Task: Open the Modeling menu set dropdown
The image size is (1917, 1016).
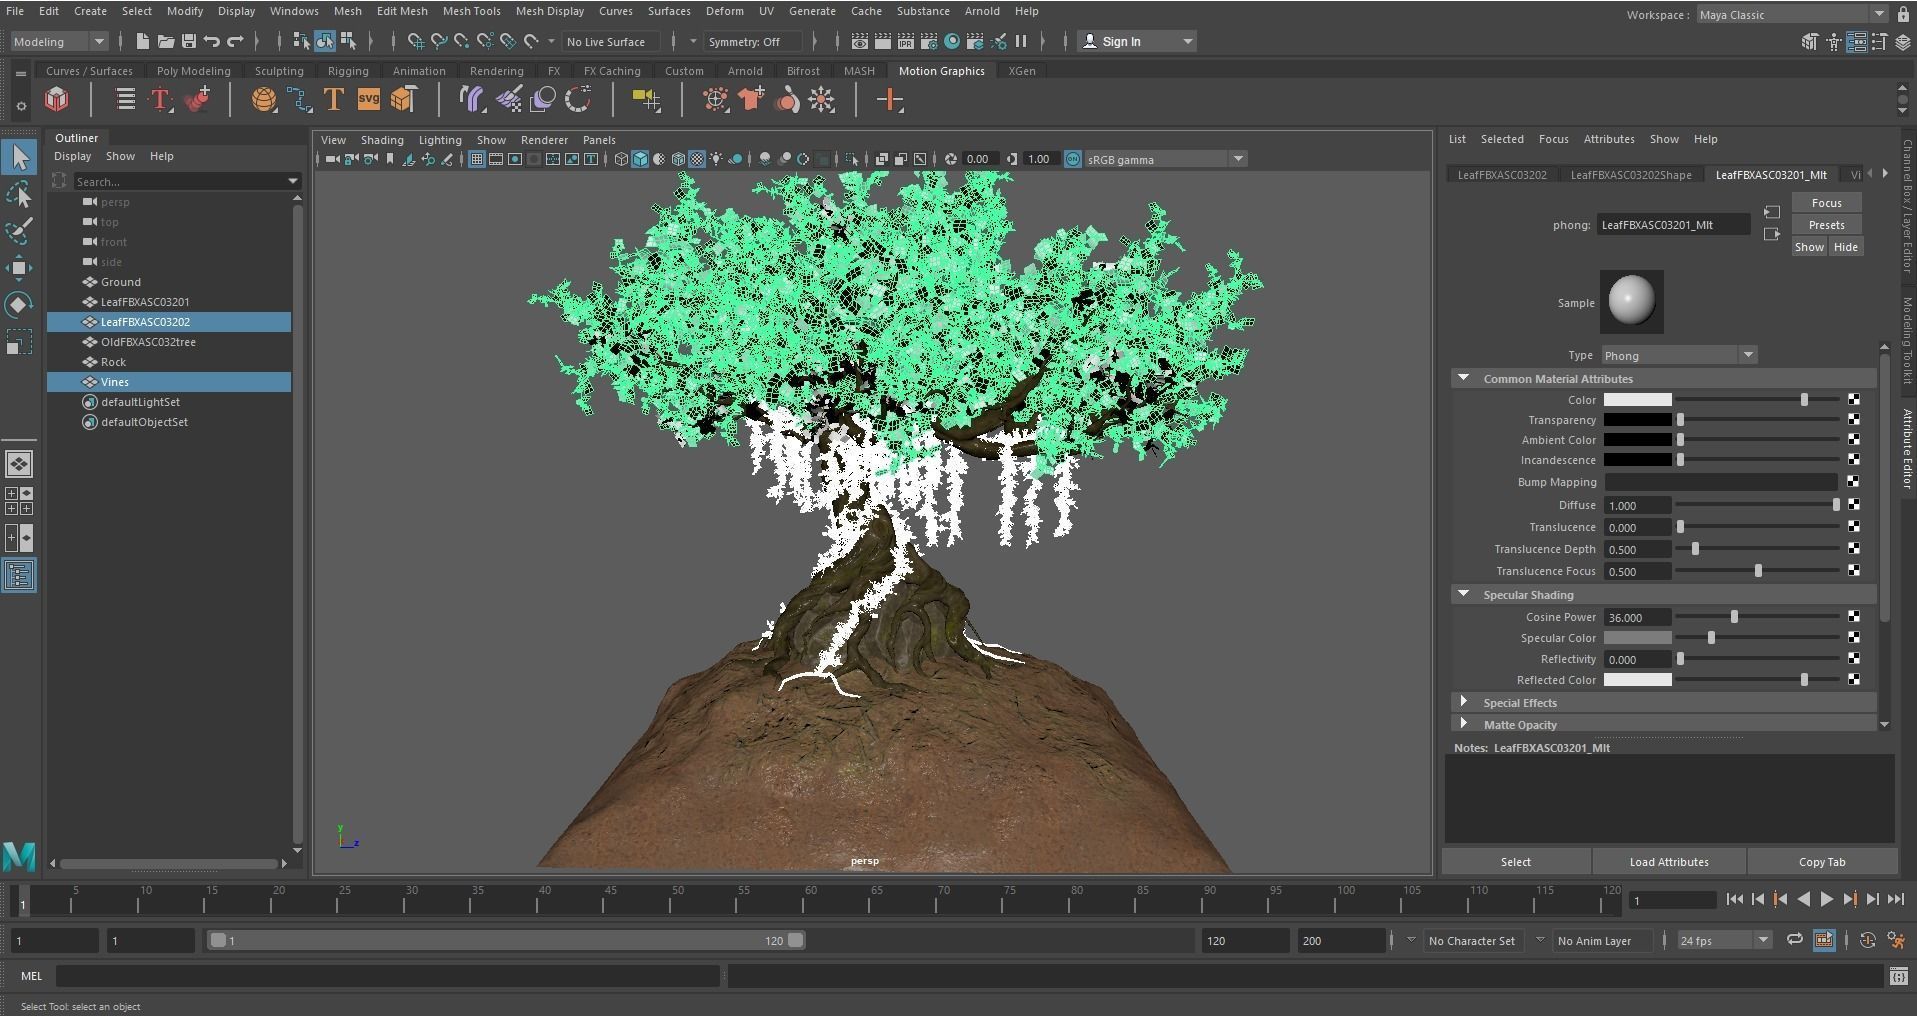Action: pos(59,41)
